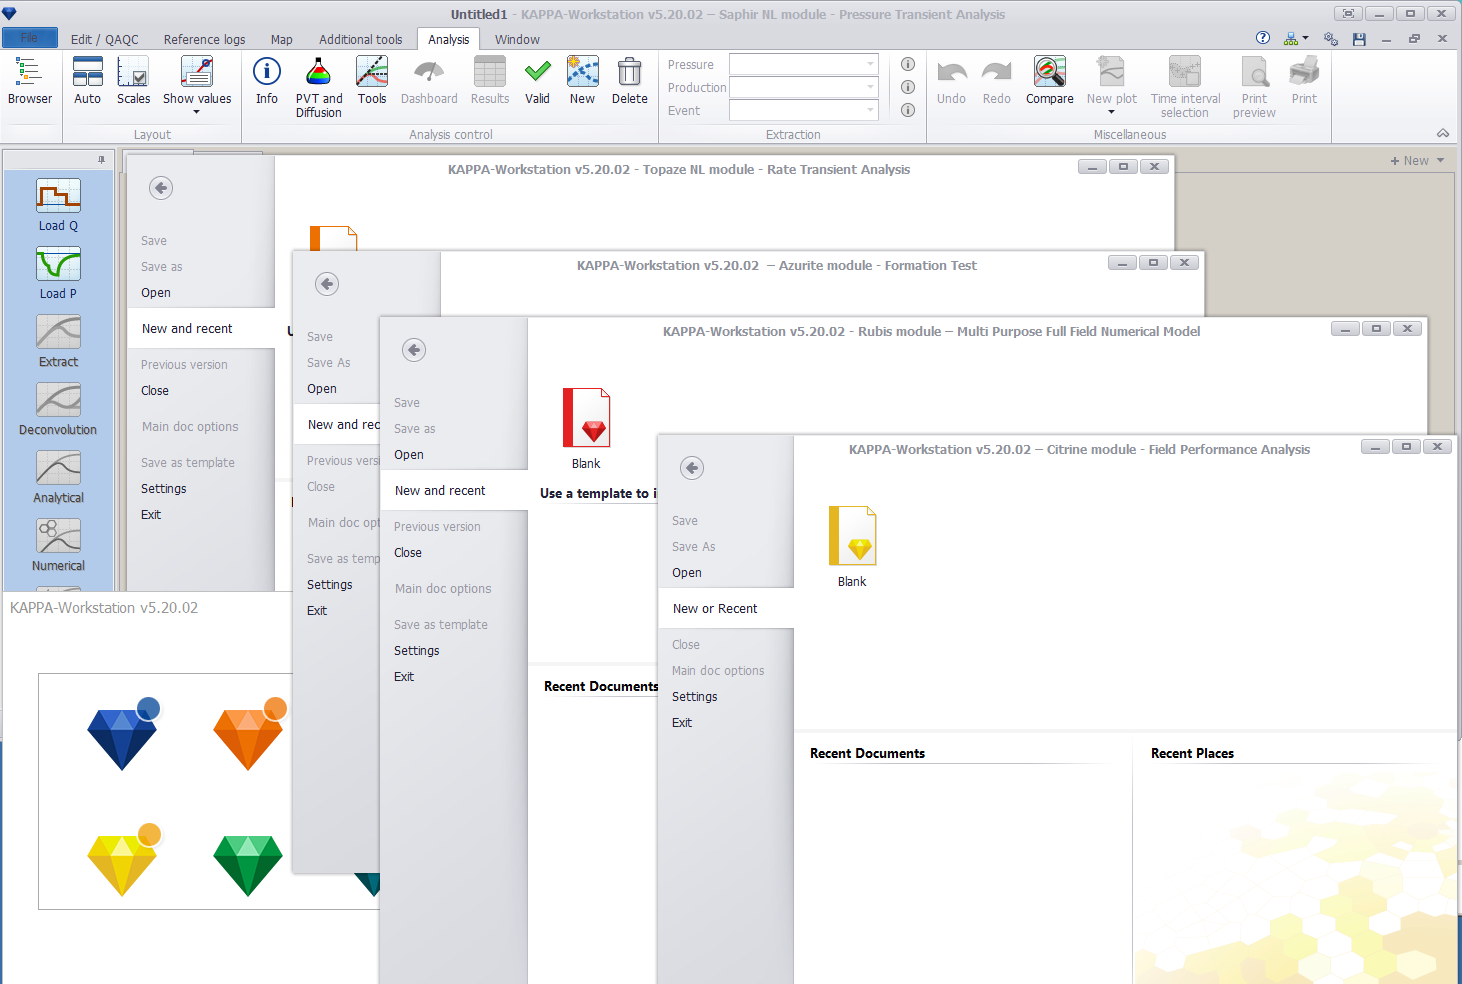Click the Redo arrow
1462x984 pixels.
(997, 72)
